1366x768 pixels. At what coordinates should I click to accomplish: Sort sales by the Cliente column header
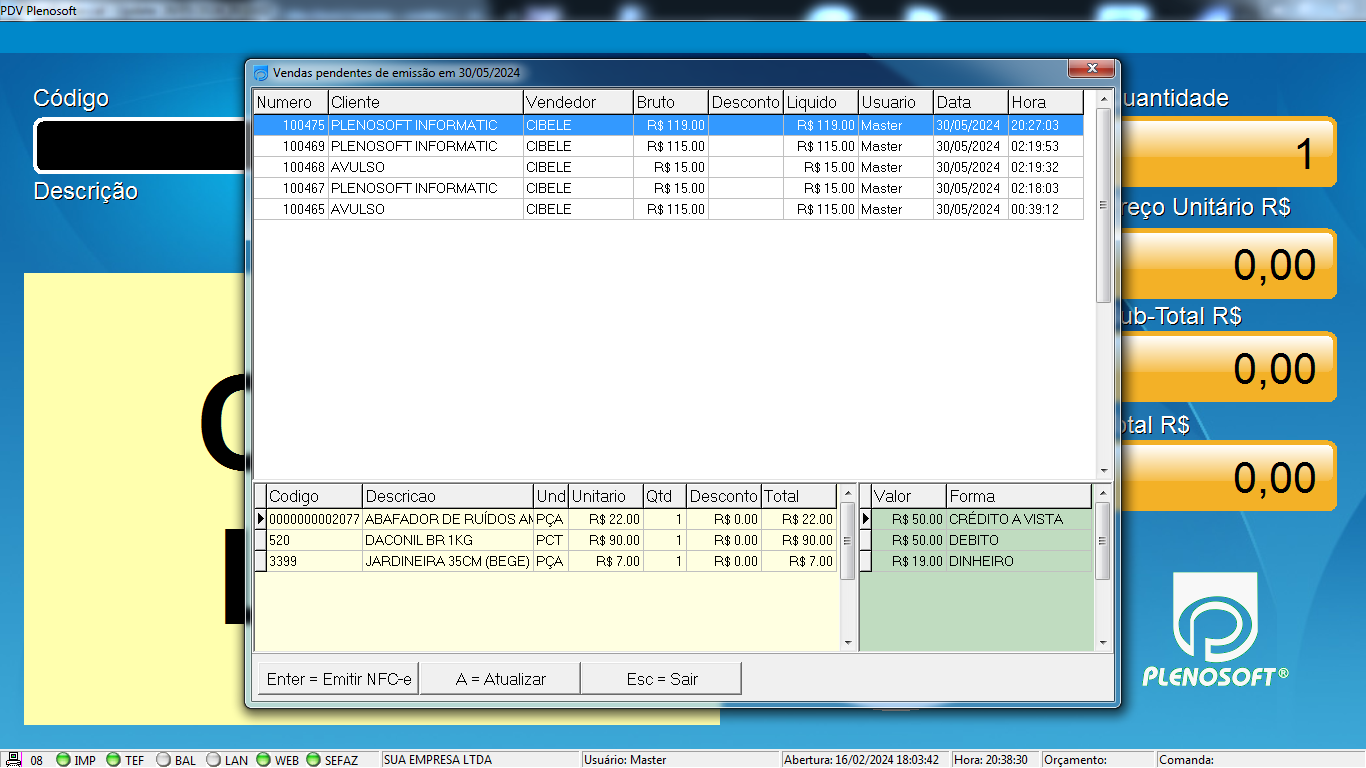(x=426, y=102)
